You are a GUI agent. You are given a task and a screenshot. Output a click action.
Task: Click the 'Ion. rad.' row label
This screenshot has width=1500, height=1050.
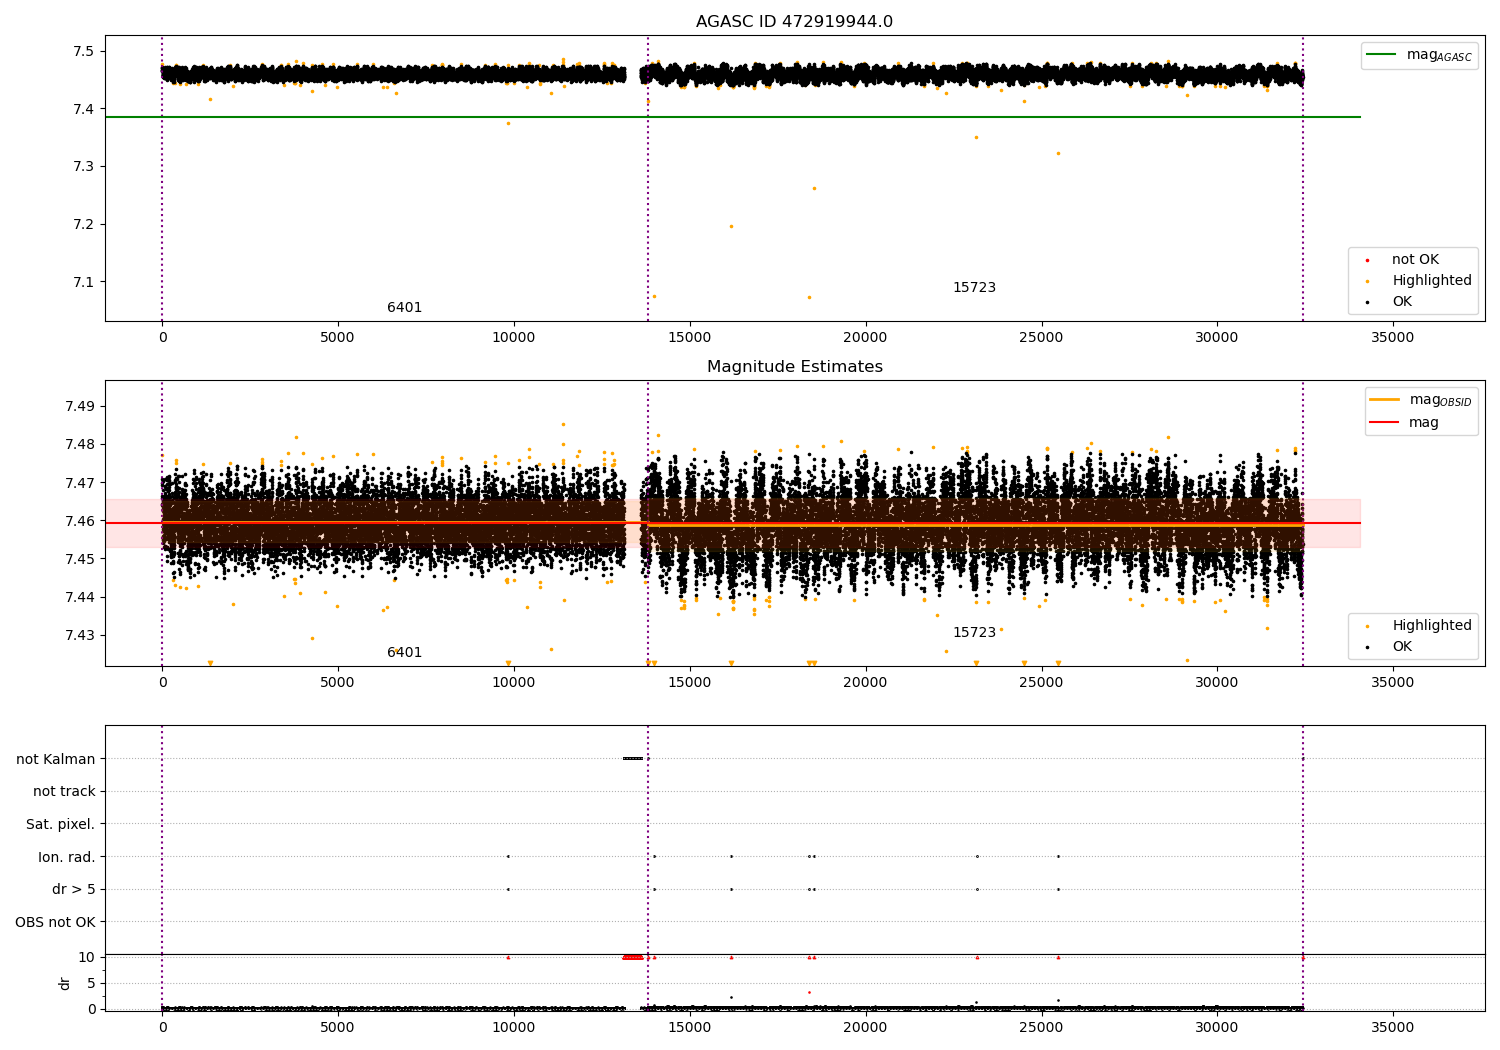66,857
